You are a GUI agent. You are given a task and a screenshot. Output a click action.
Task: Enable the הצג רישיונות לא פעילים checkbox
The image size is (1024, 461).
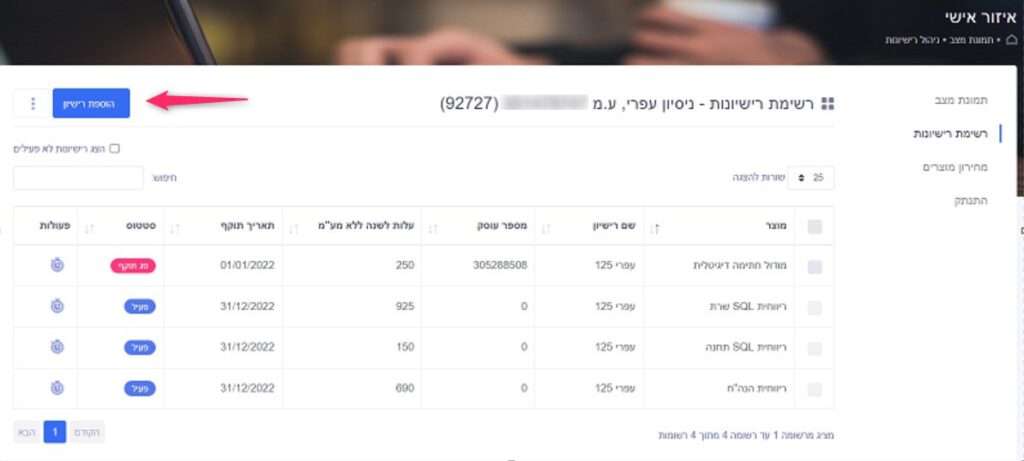pos(114,148)
